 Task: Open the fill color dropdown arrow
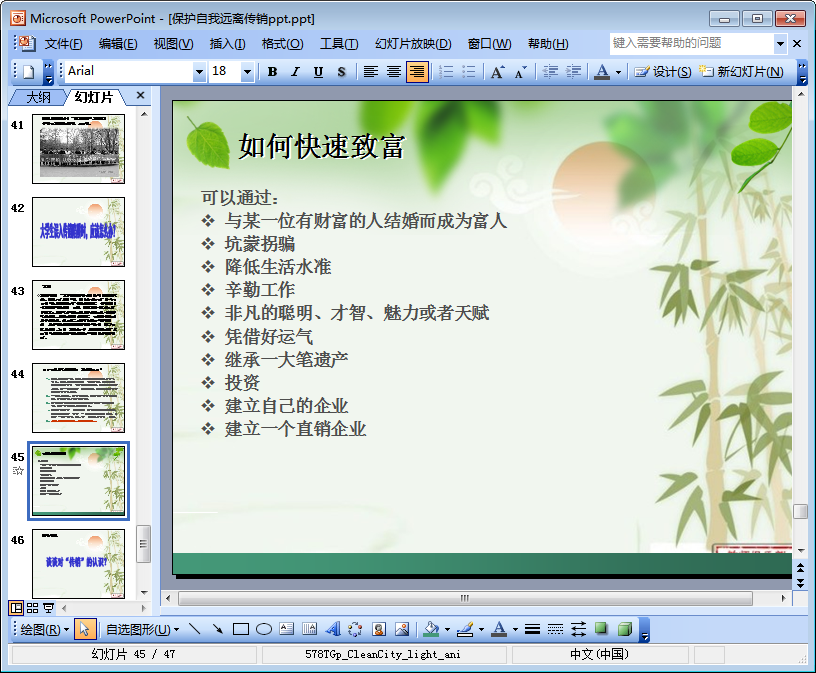pos(446,629)
